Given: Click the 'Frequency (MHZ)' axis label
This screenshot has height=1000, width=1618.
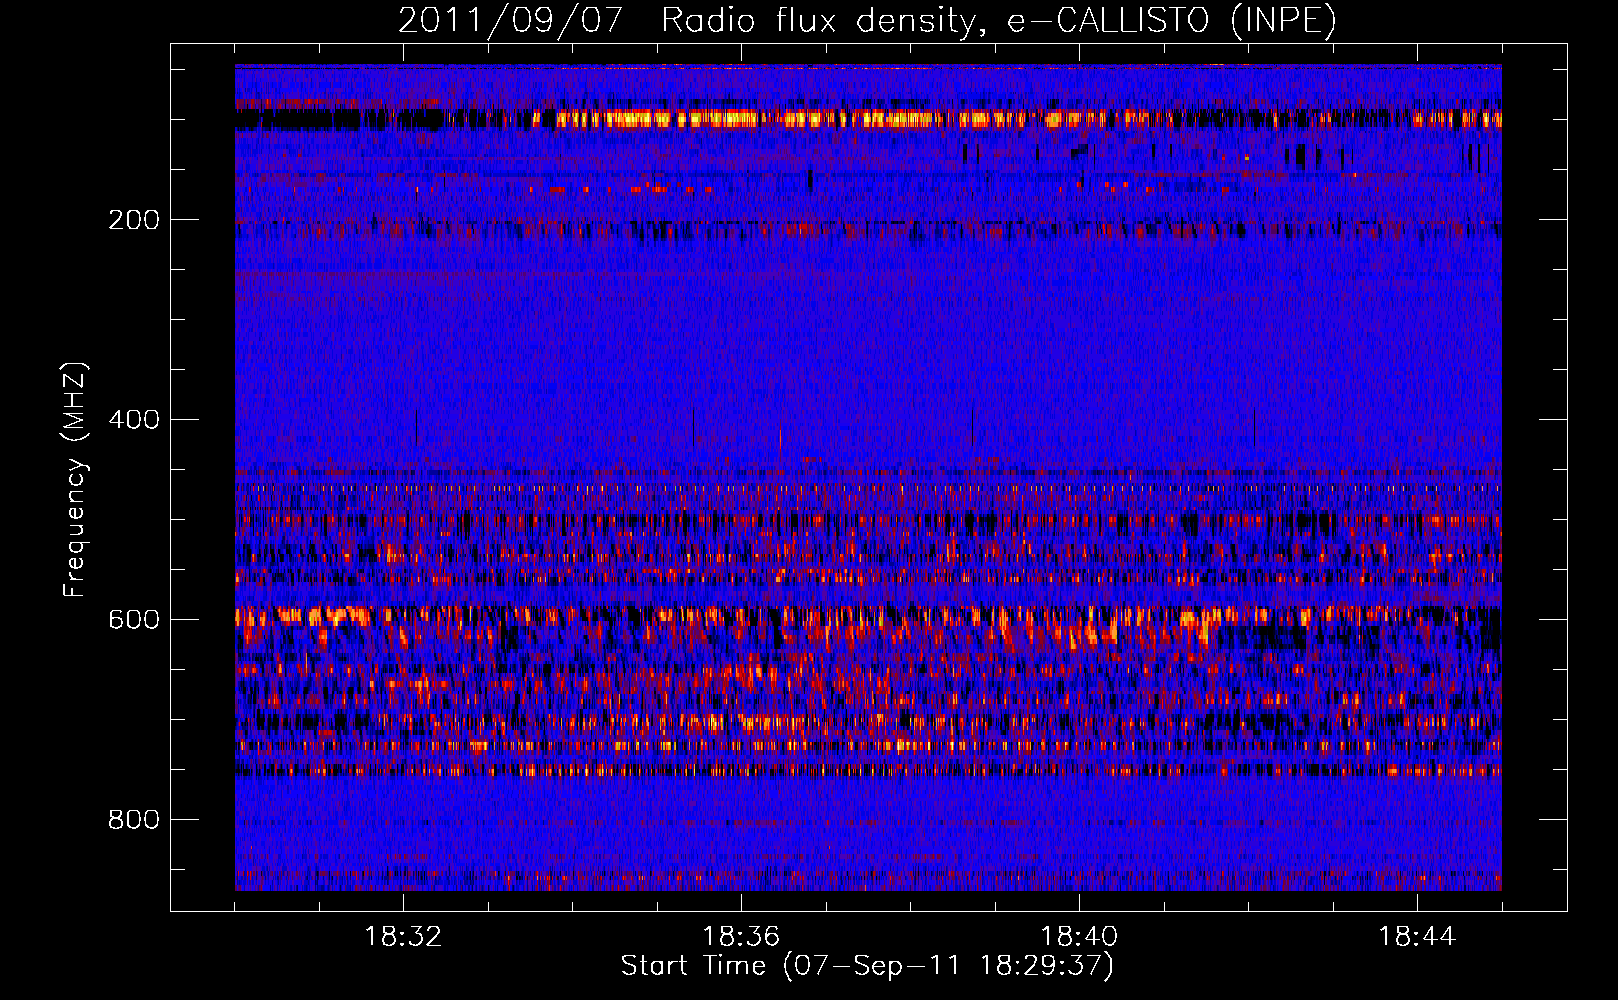Looking at the screenshot, I should click(x=75, y=479).
